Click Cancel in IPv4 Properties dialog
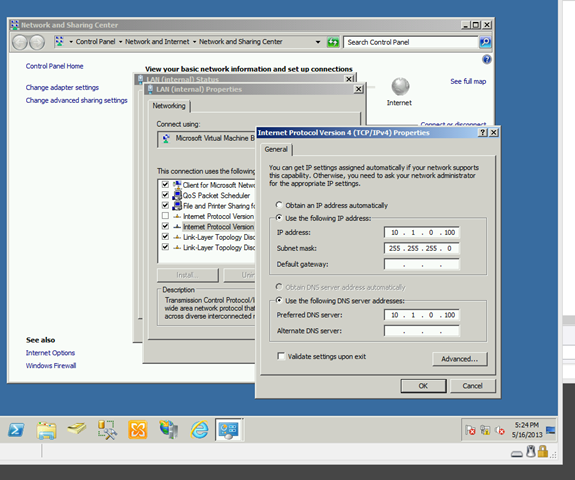Viewport: 575px width, 480px height. pyautogui.click(x=473, y=386)
